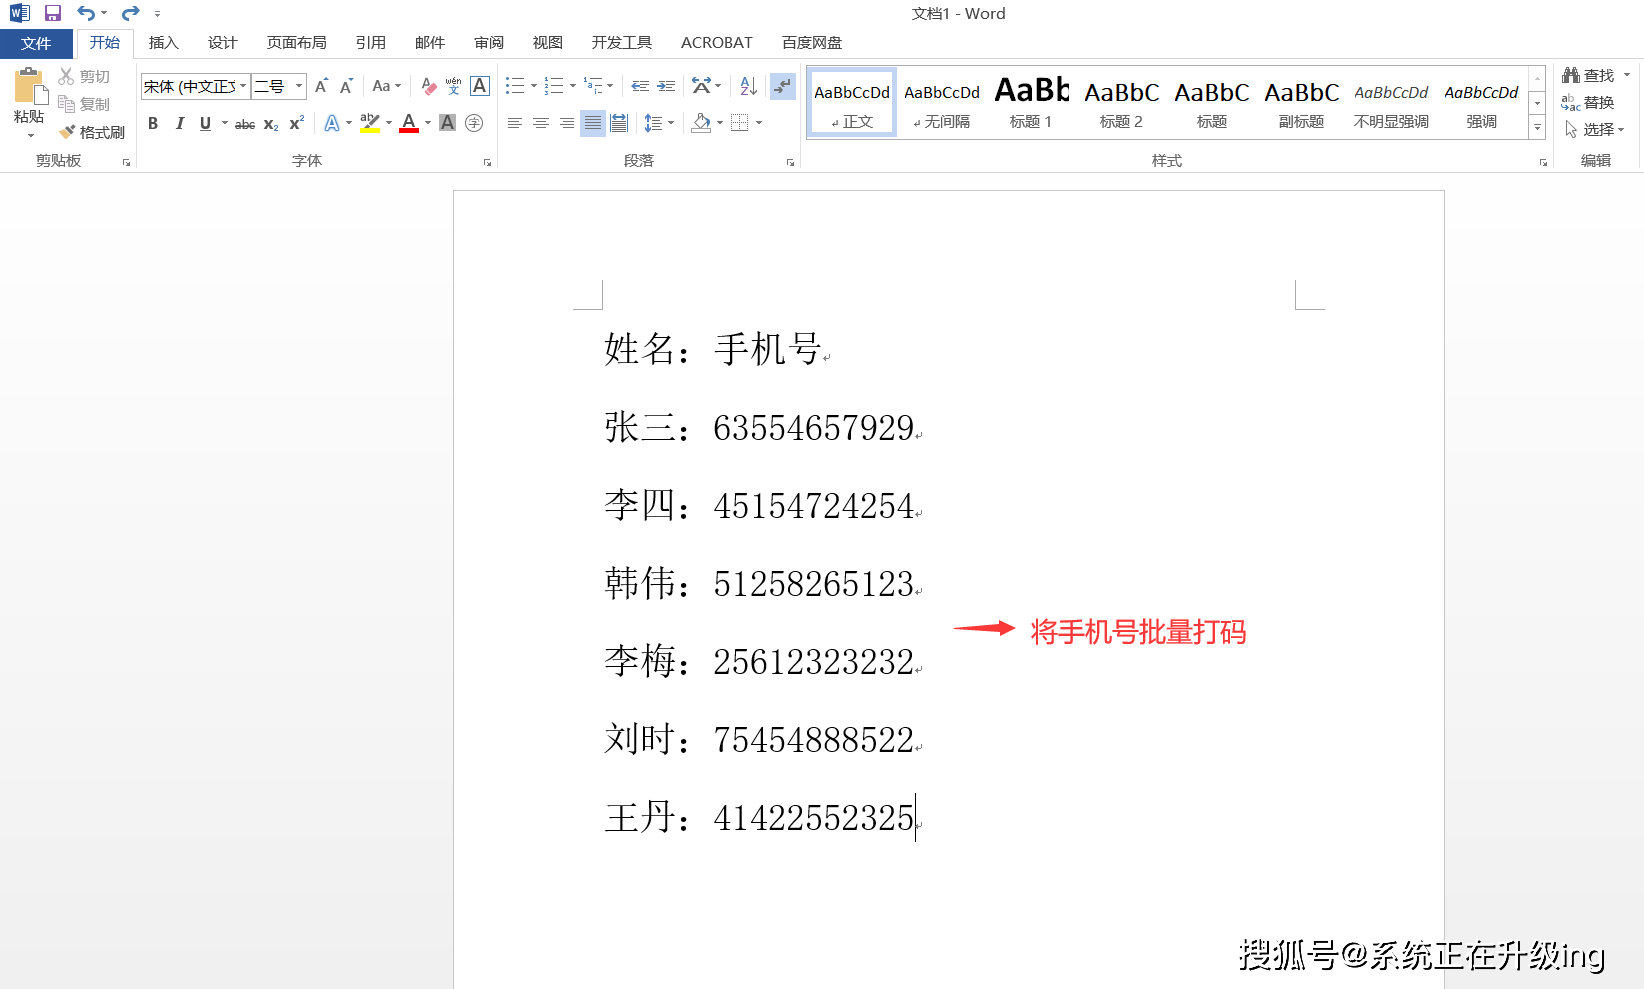Click the Save icon in quick access toolbar
The image size is (1644, 989).
[x=53, y=13]
